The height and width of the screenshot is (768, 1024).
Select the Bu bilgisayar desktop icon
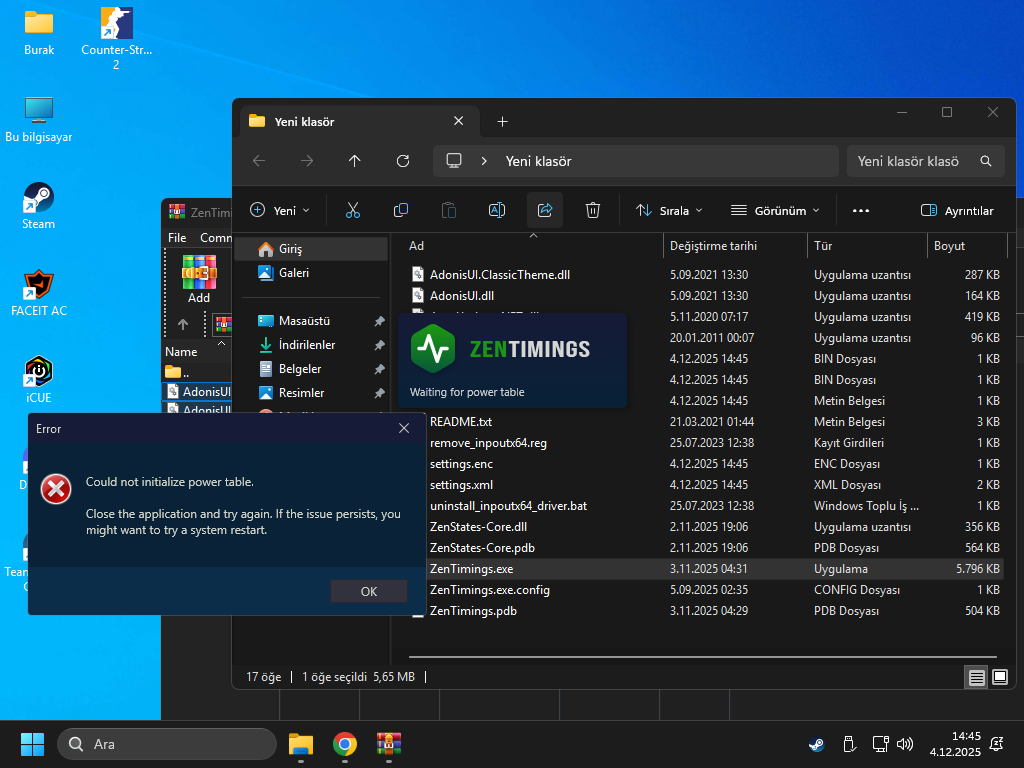tap(39, 120)
